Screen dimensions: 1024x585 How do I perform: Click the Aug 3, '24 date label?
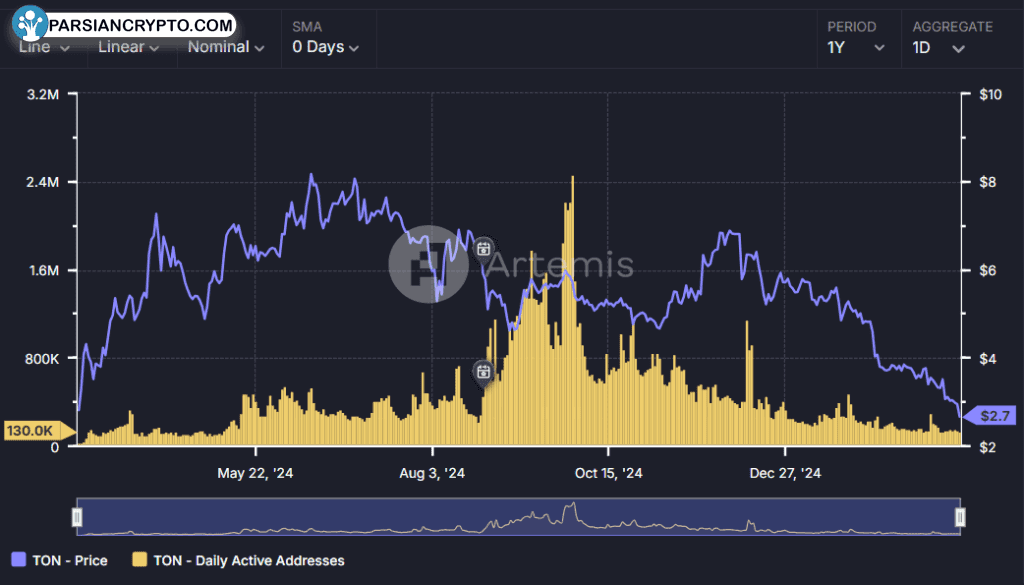pyautogui.click(x=432, y=473)
